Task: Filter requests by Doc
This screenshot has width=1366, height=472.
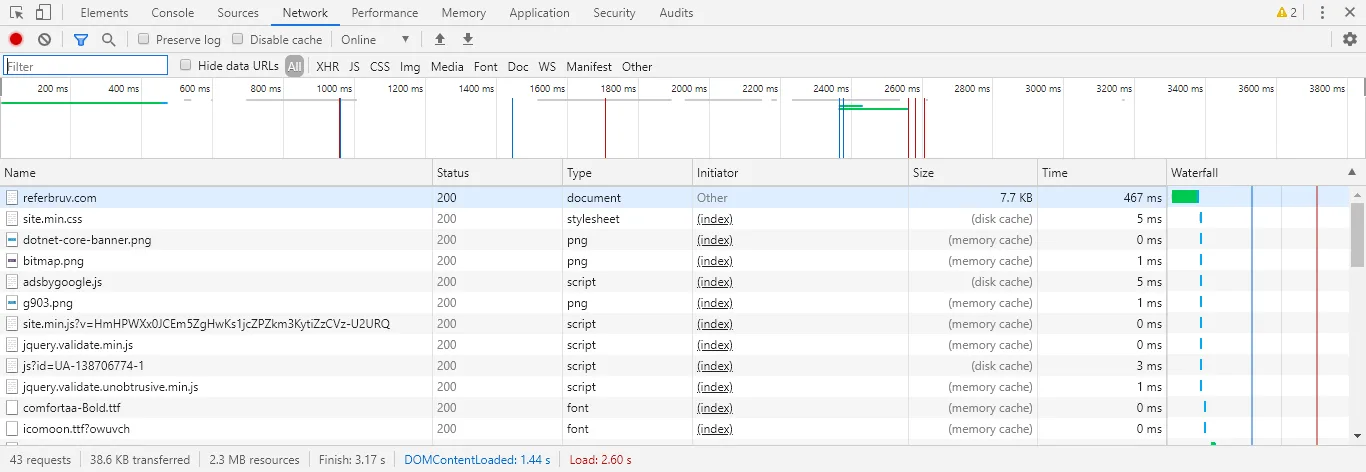Action: pos(518,67)
